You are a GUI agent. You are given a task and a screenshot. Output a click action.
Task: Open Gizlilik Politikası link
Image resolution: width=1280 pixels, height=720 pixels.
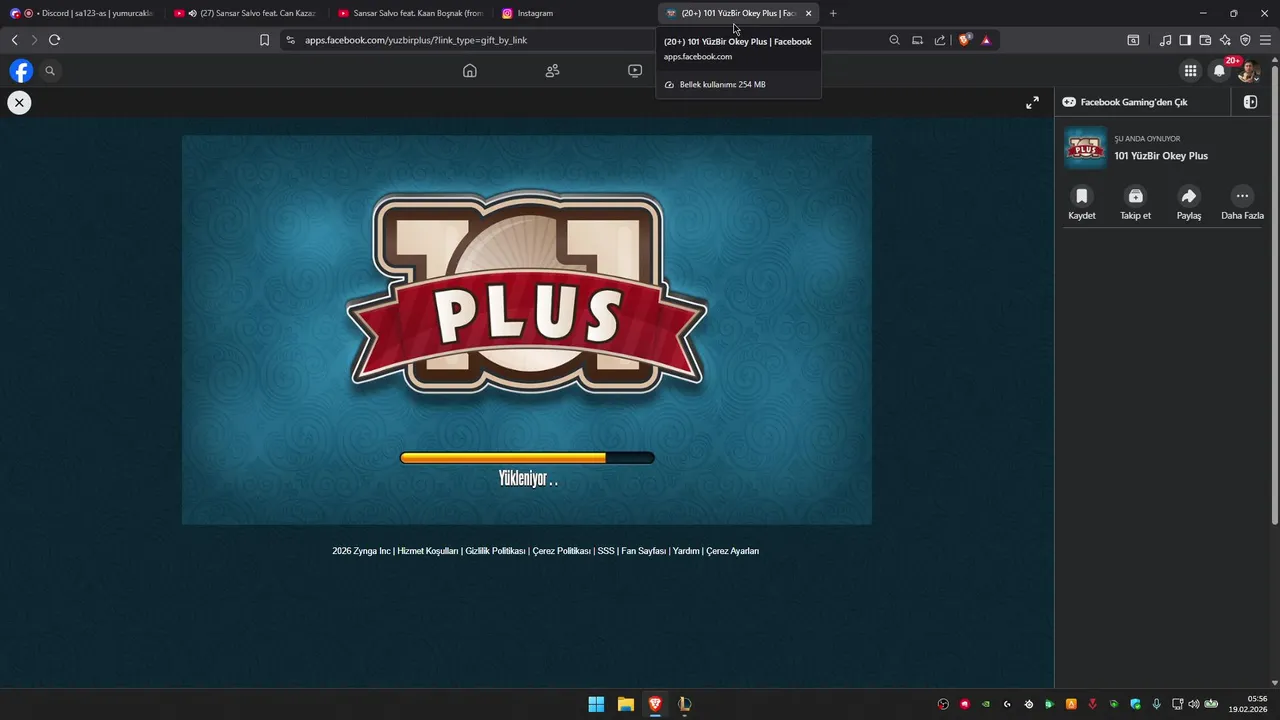click(x=496, y=551)
